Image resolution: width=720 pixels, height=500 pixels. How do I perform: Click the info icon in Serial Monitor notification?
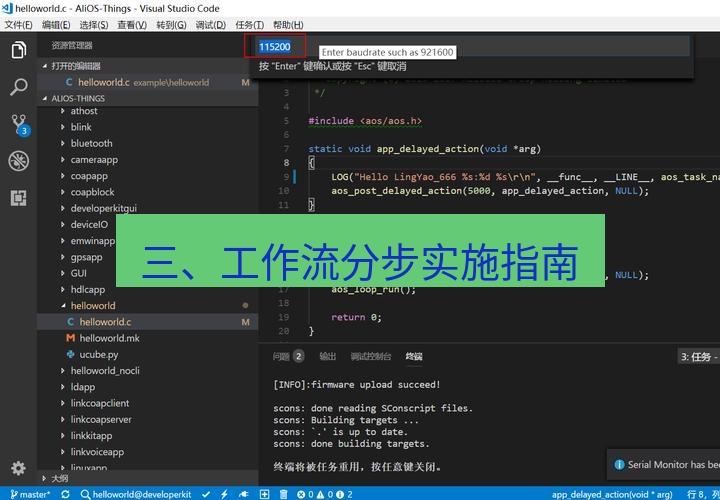click(x=619, y=465)
